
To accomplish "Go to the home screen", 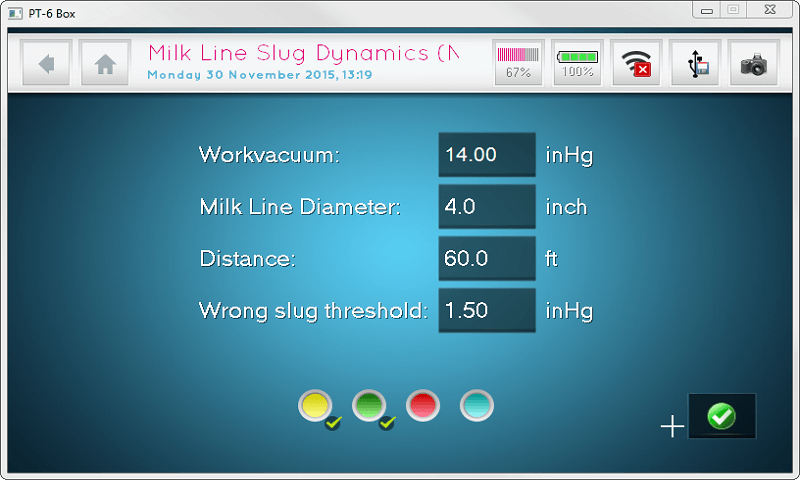I will pyautogui.click(x=105, y=64).
